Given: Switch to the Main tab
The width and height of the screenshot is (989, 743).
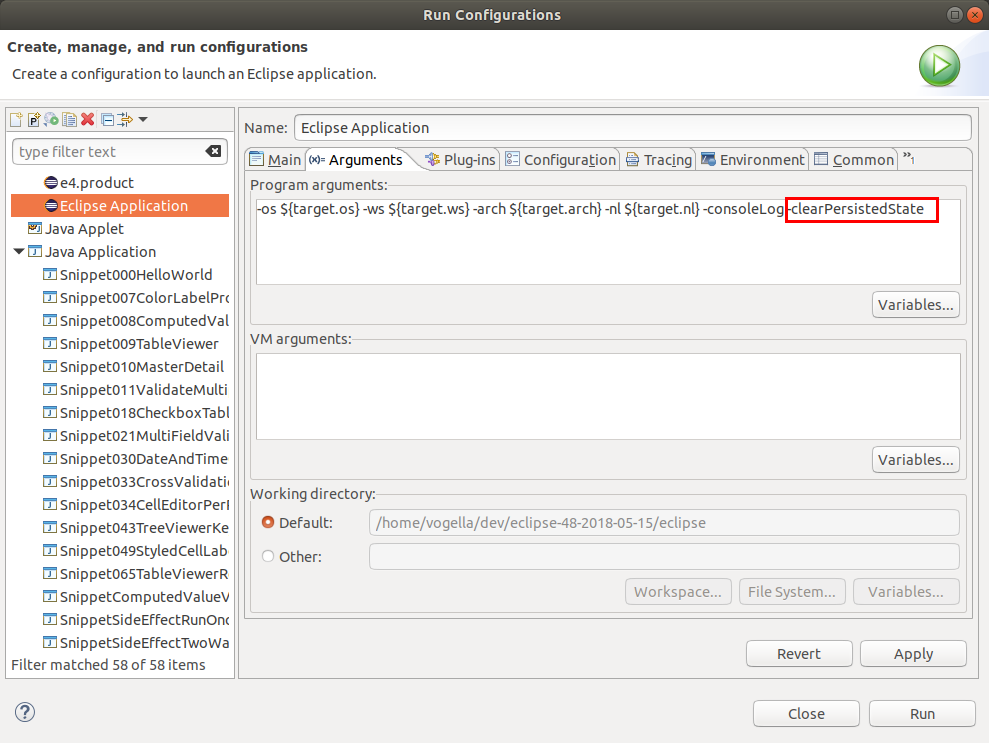Looking at the screenshot, I should click(x=275, y=160).
